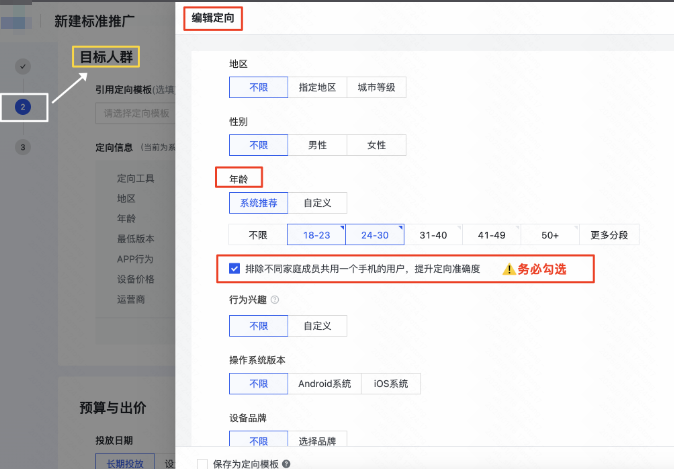674x469 pixels.
Task: Select 系统推荐 age mode
Action: (x=258, y=203)
